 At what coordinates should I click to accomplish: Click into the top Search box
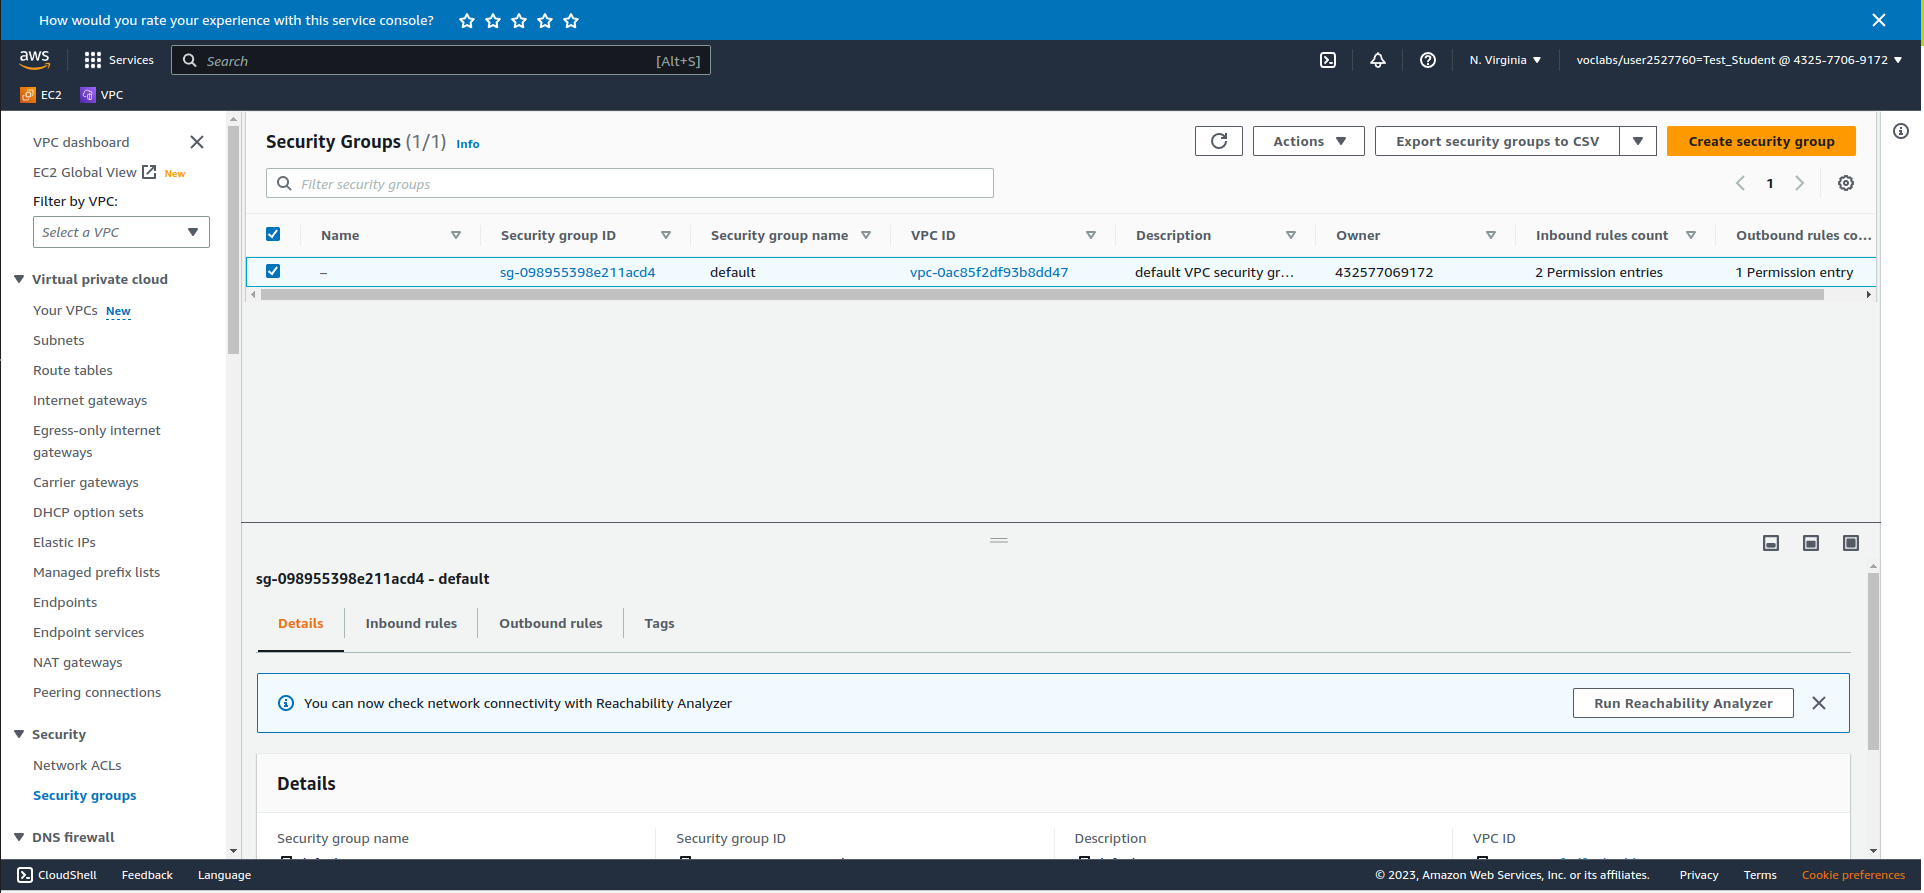coord(441,60)
